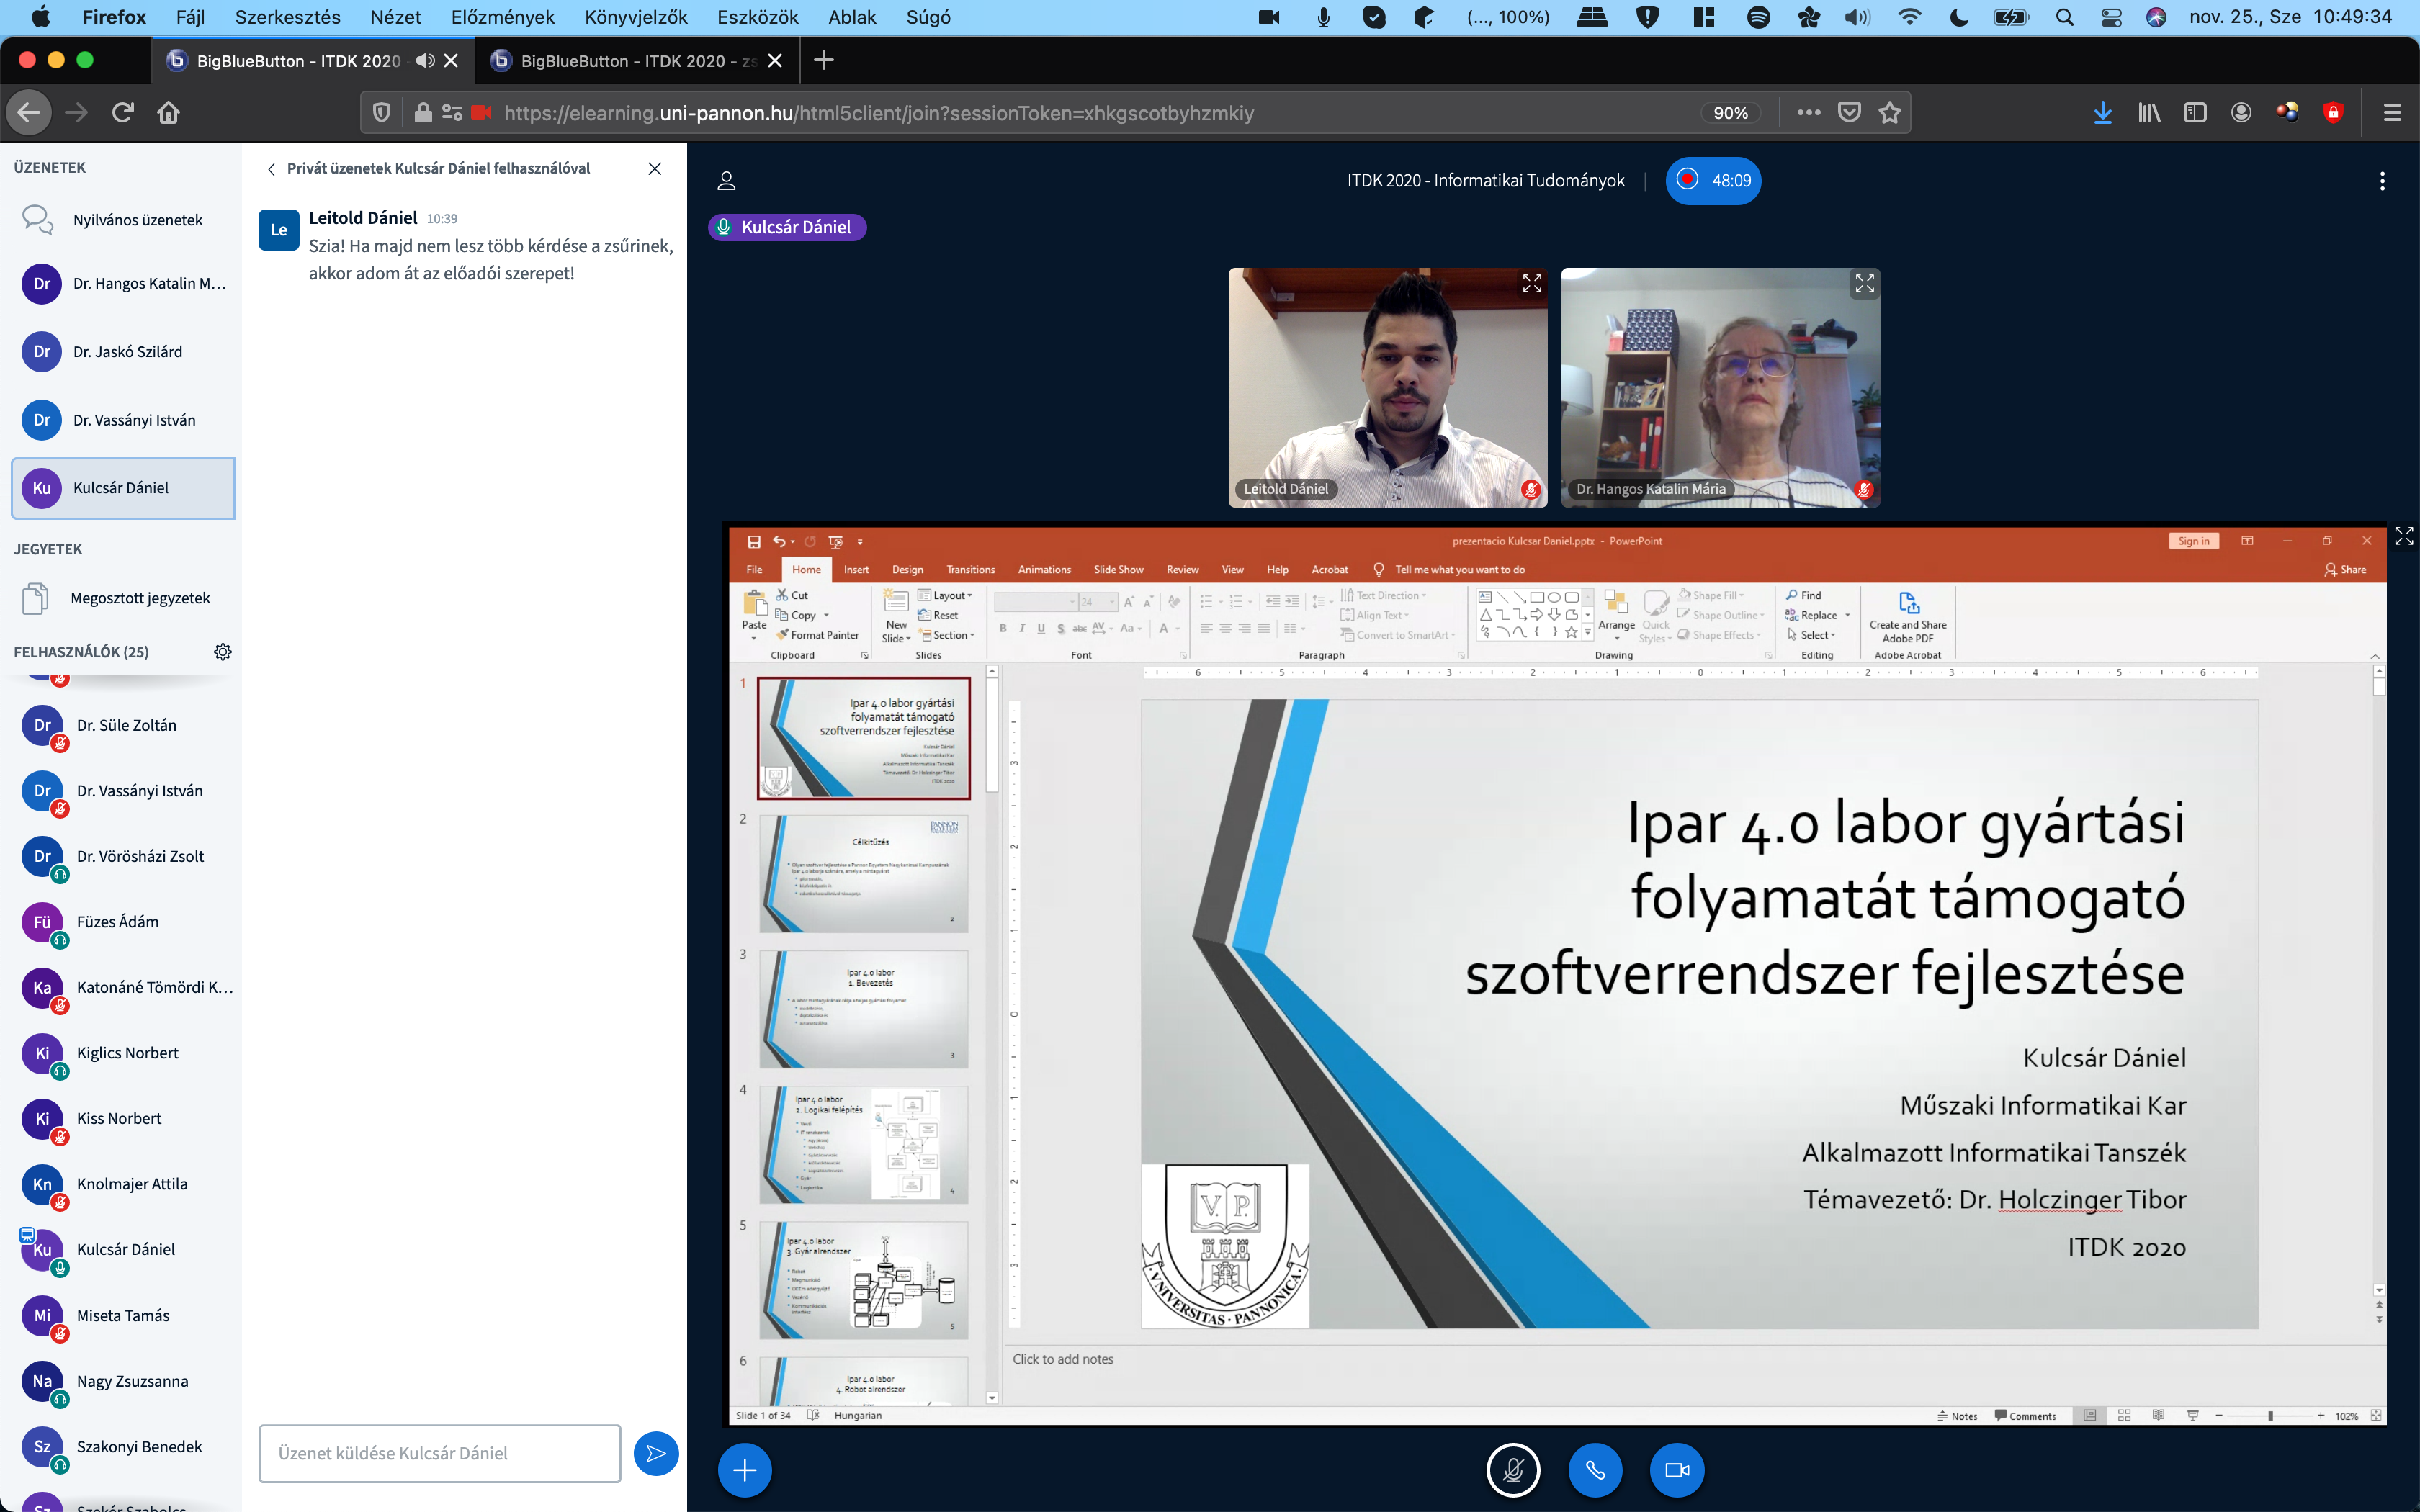Click the phone leave audio button
Viewport: 2420px width, 1512px height.
[1595, 1469]
